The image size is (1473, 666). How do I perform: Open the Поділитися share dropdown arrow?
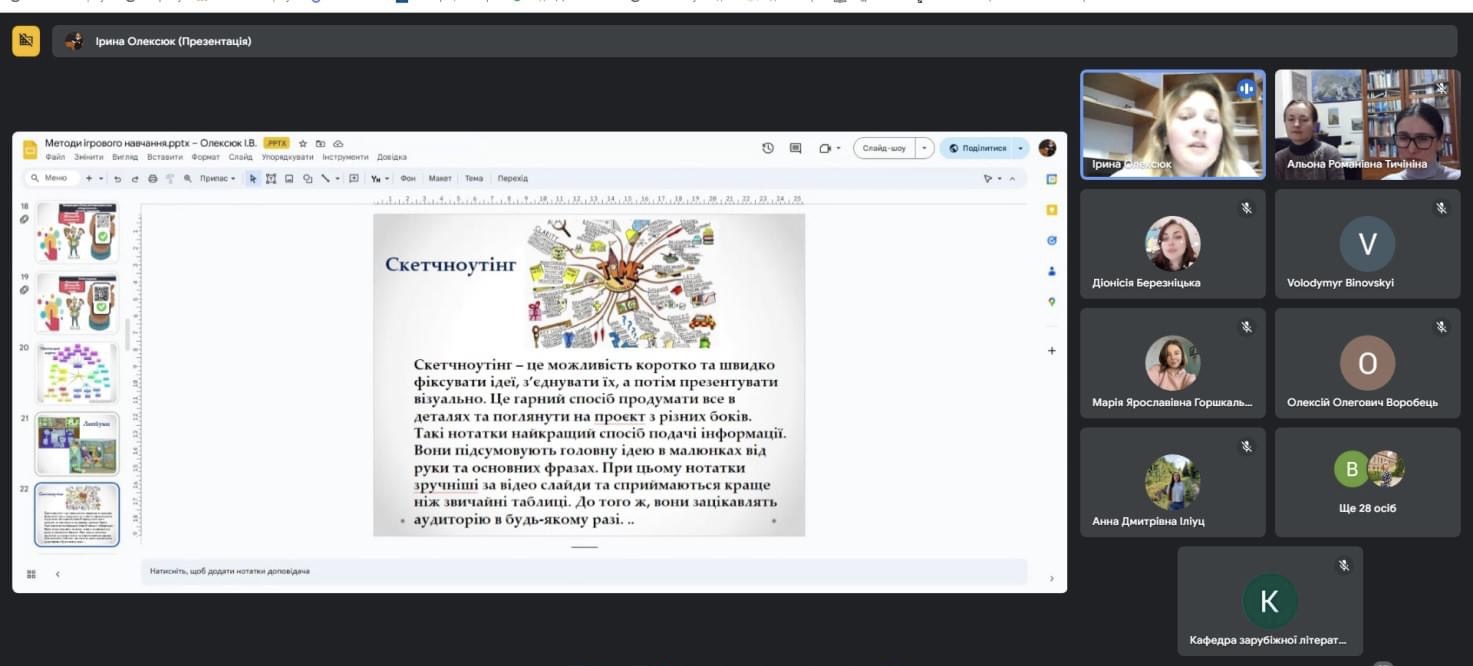[x=1020, y=148]
